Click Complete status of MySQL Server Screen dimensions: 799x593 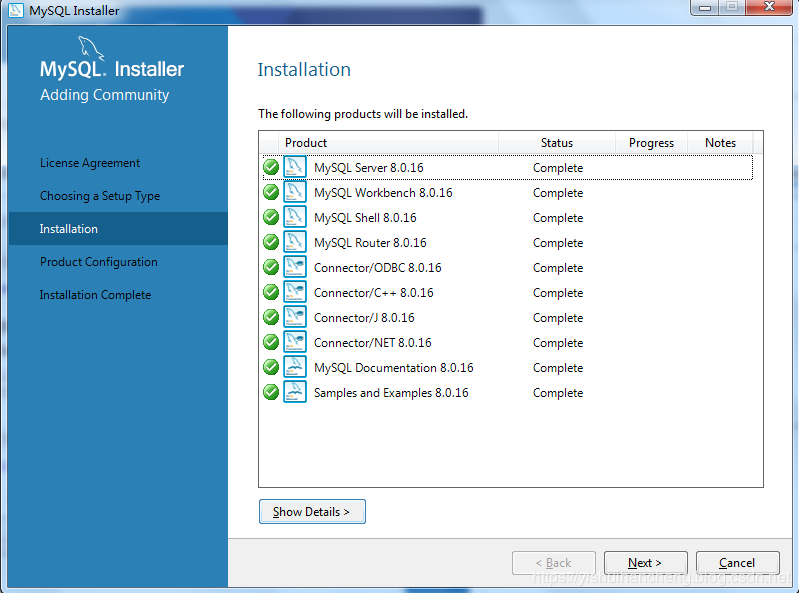coord(558,168)
